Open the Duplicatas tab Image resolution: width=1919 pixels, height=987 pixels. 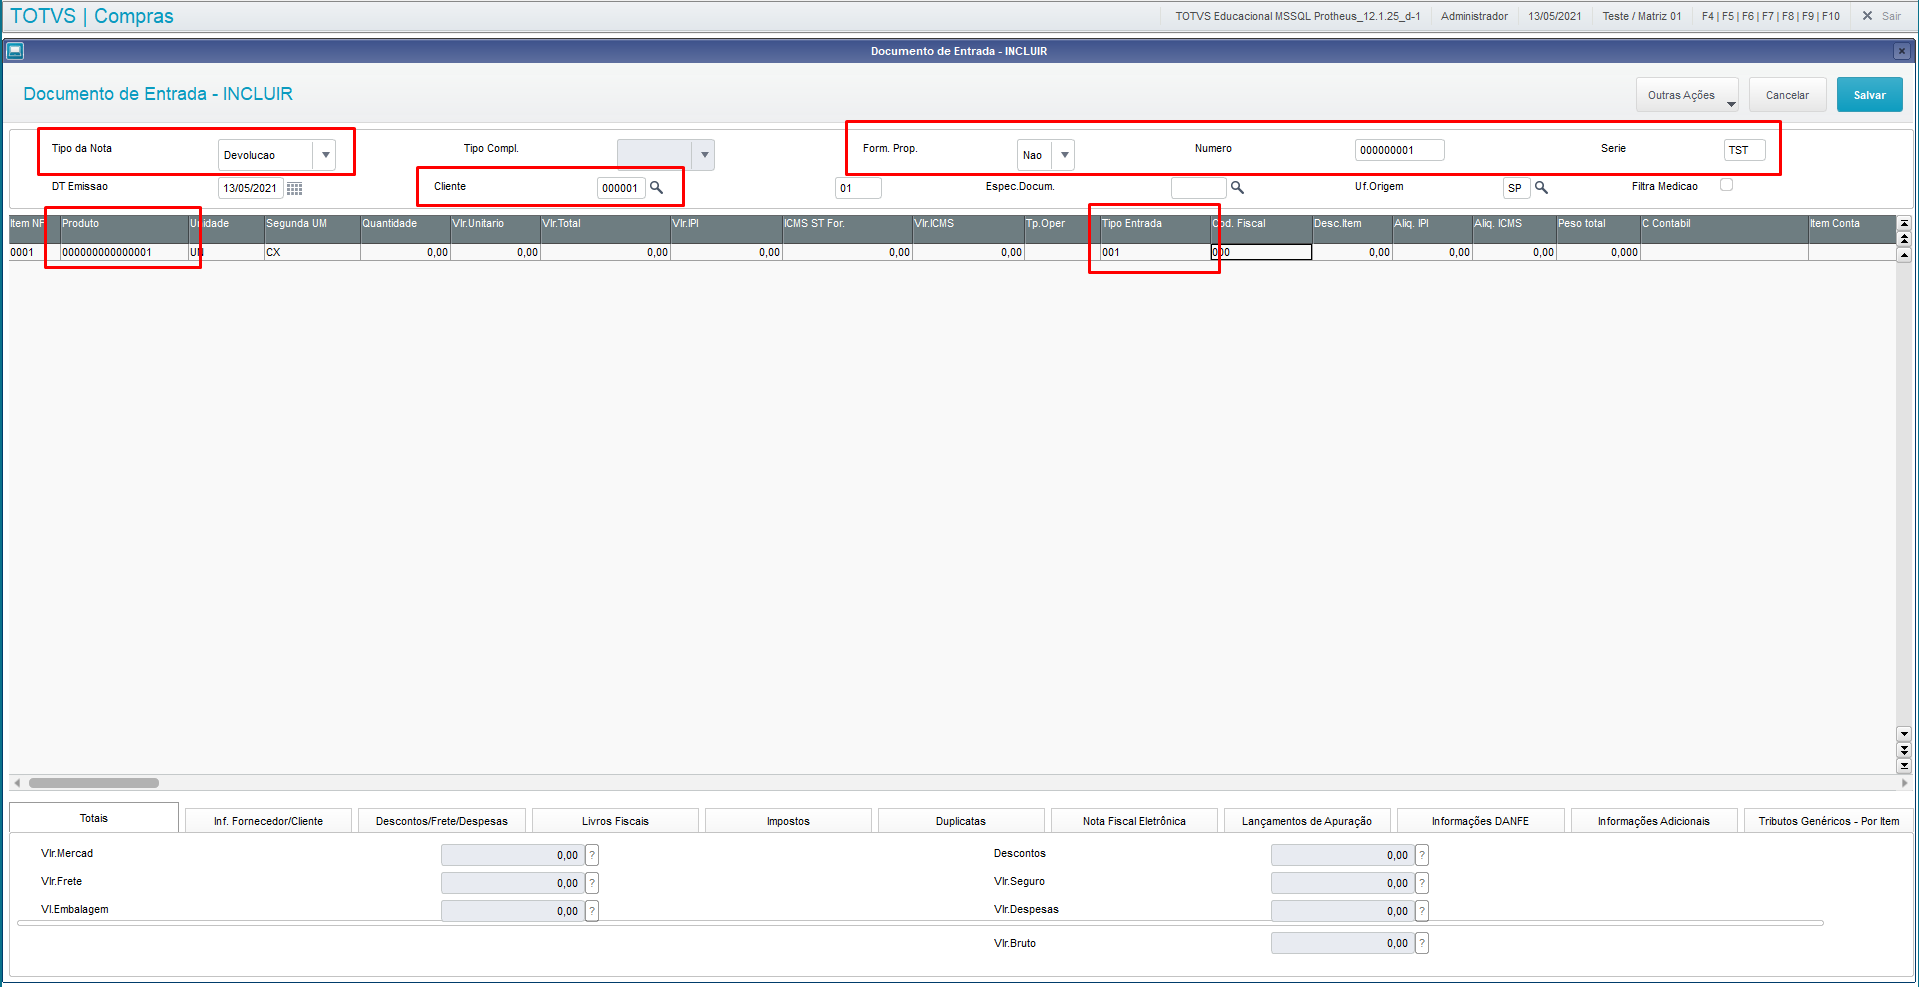(x=961, y=821)
